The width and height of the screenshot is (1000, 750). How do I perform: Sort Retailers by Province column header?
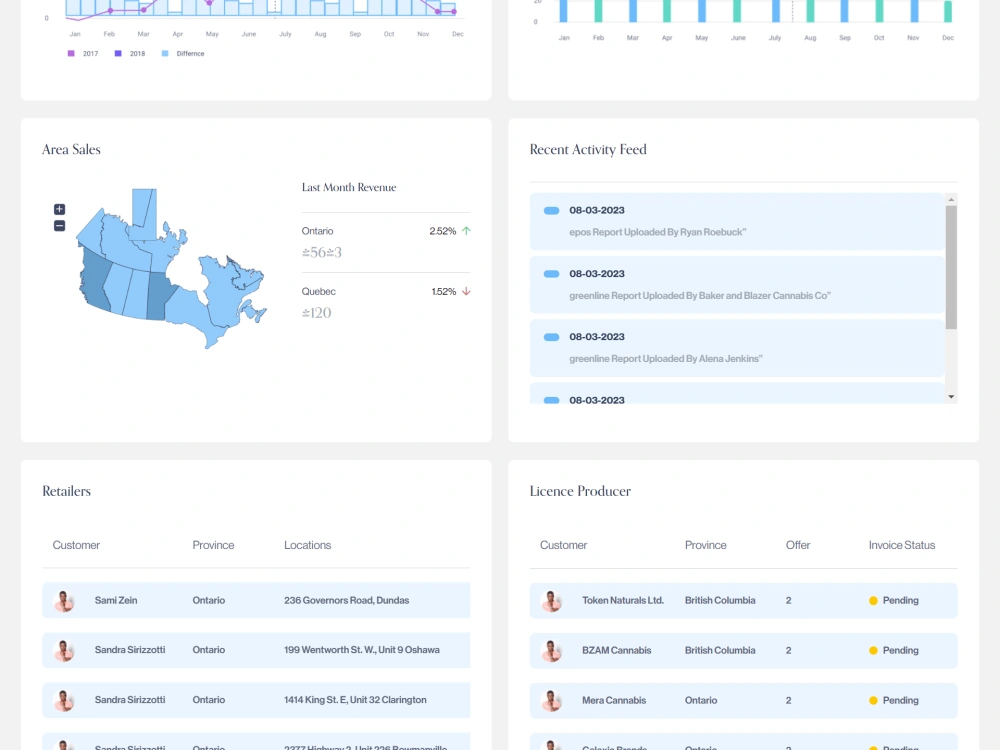point(213,545)
